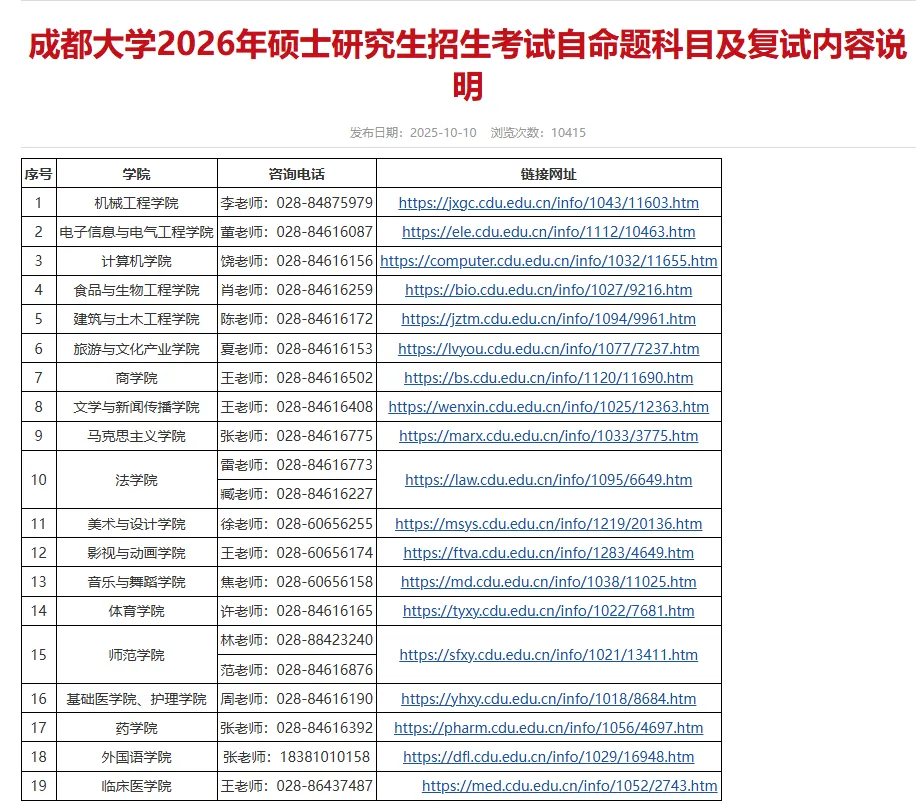Image resolution: width=918 pixels, height=810 pixels.
Task: Click phone 王老师: 028-86437487
Action: coord(297,786)
